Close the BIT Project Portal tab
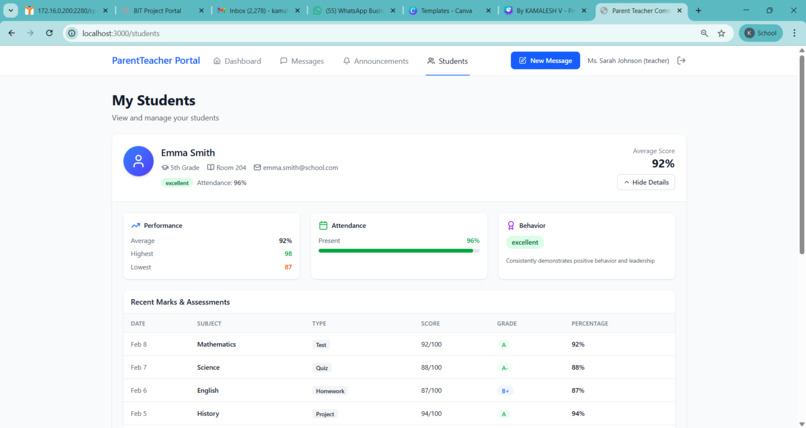Screen dimensions: 806x428 click(x=201, y=10)
